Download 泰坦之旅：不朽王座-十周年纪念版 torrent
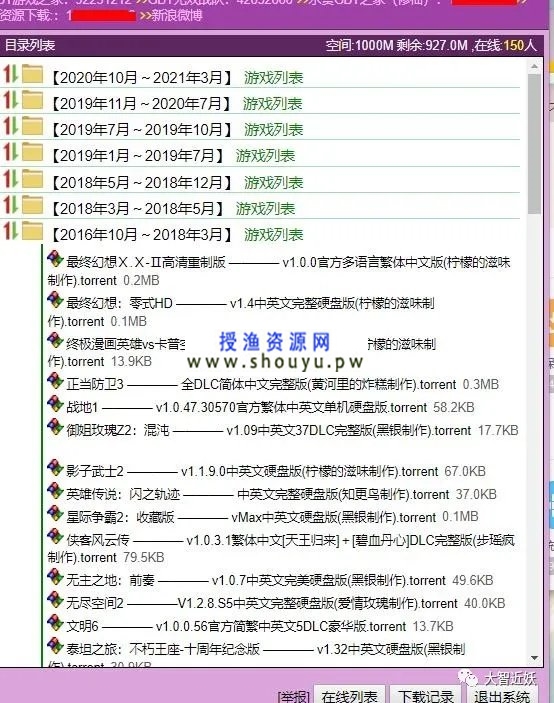The image size is (554, 703). point(256,655)
